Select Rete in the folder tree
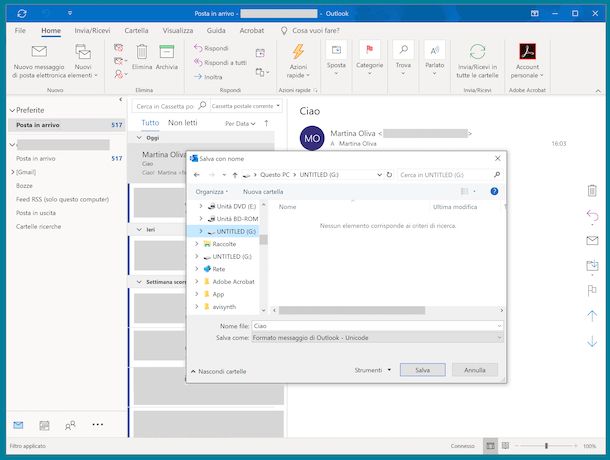 pos(219,269)
